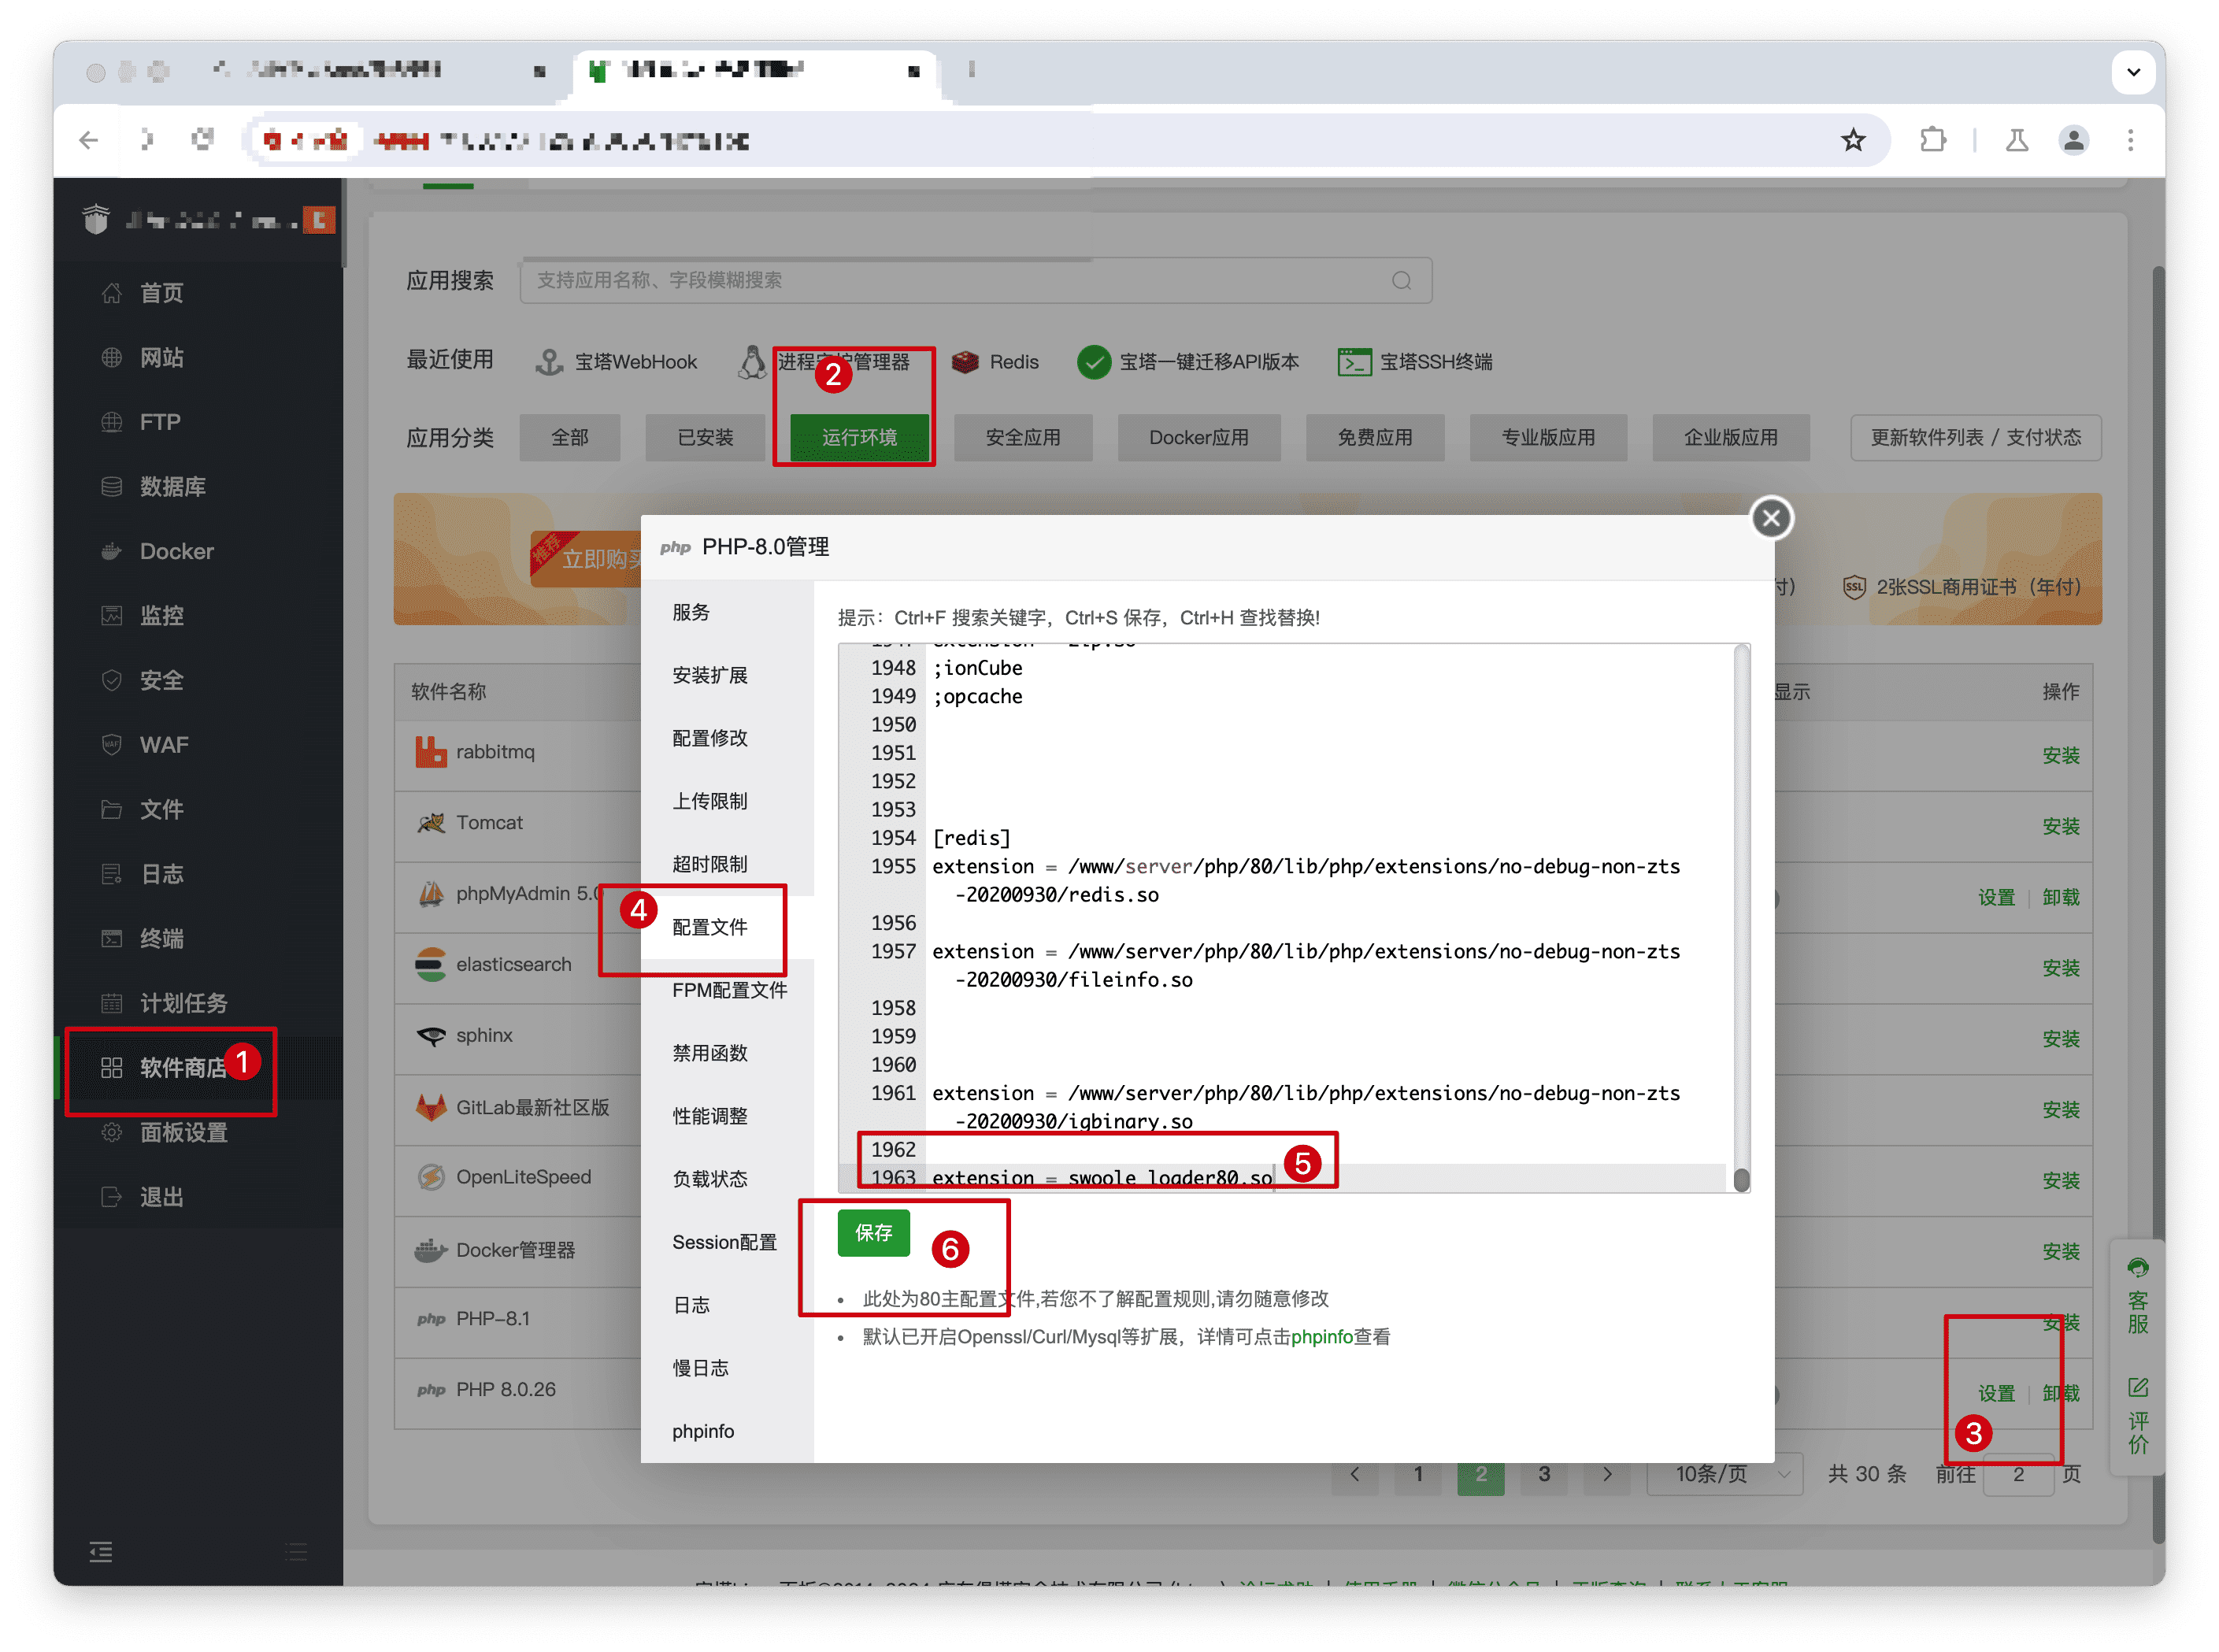Click 安装 for the rabbitmq row
Image resolution: width=2219 pixels, height=1652 pixels.
pos(2060,756)
